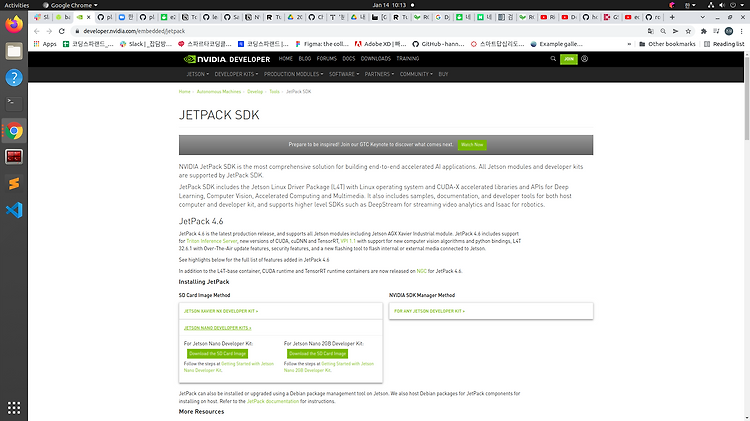Open the Other bookmarks folder
Image resolution: width=750 pixels, height=421 pixels.
667,44
